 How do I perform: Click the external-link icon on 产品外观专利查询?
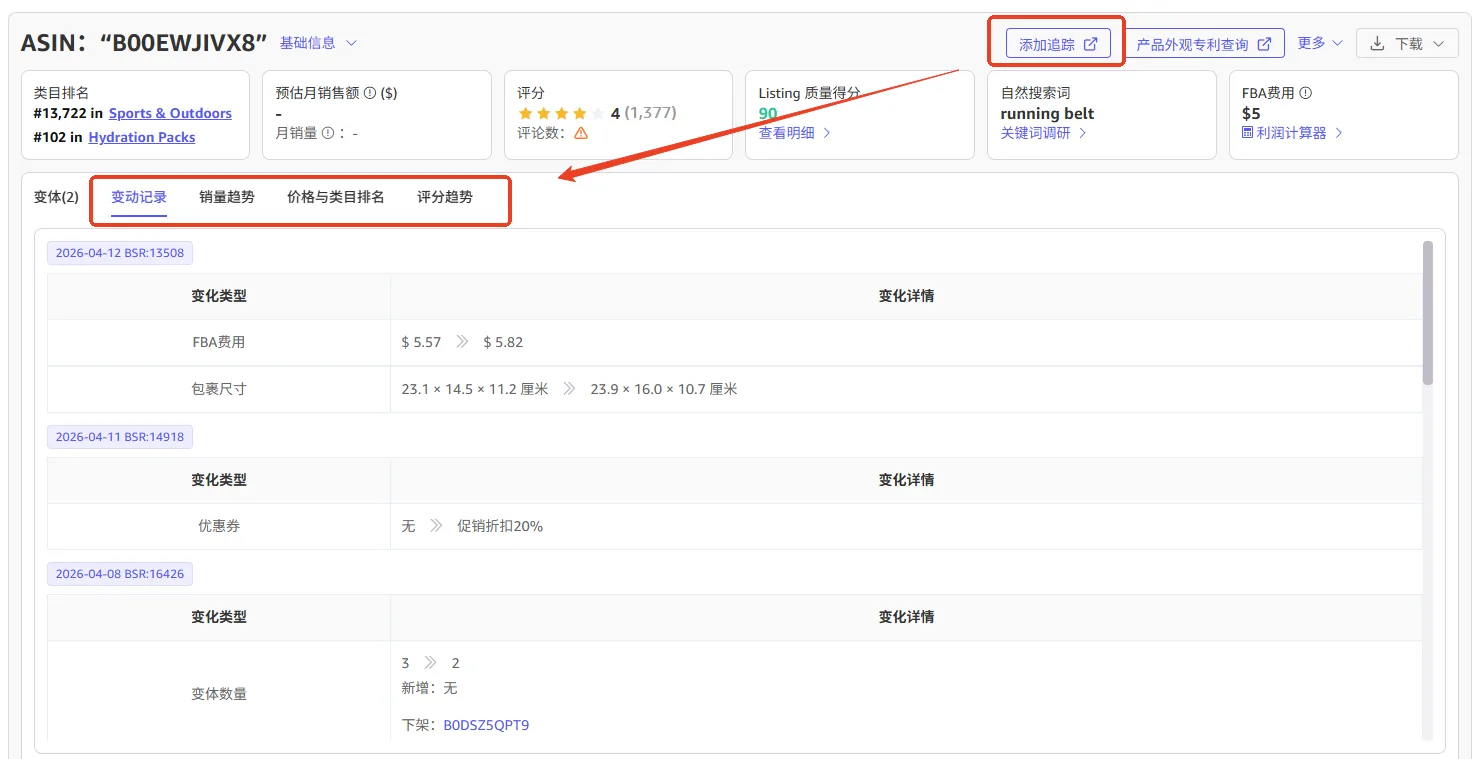tap(1264, 44)
